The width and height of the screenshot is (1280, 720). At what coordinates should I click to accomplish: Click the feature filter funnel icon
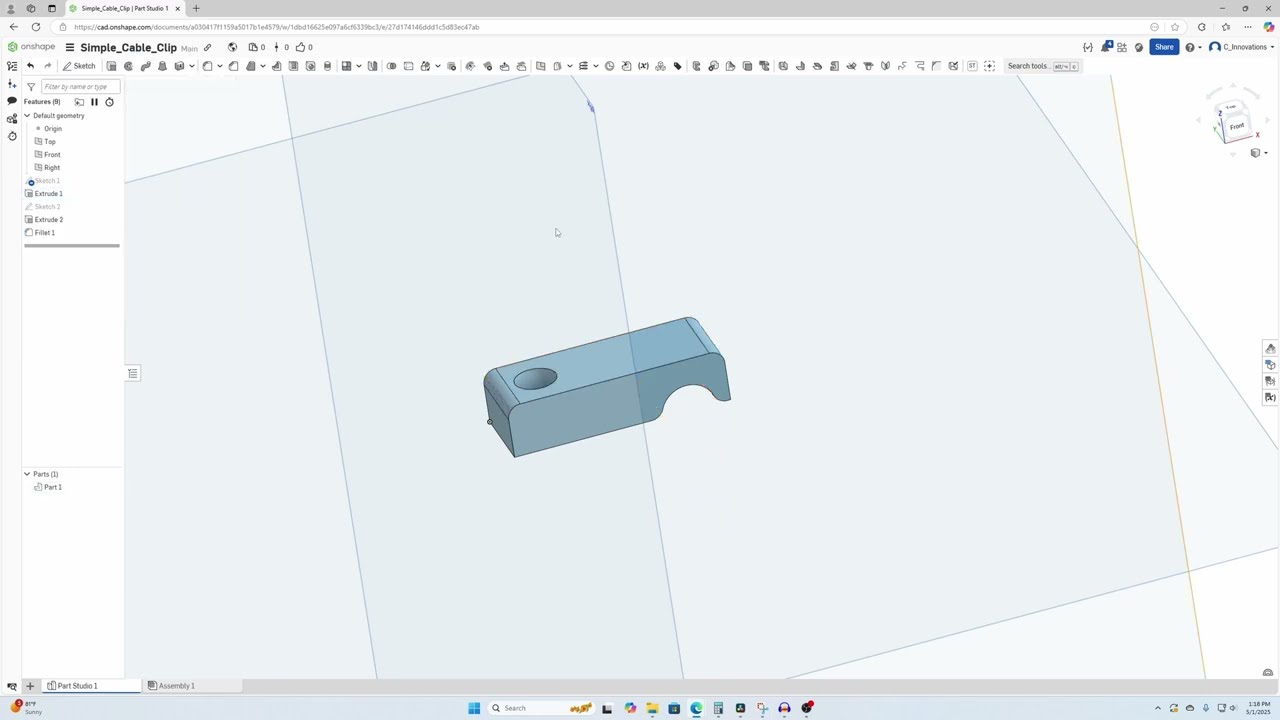[x=31, y=87]
